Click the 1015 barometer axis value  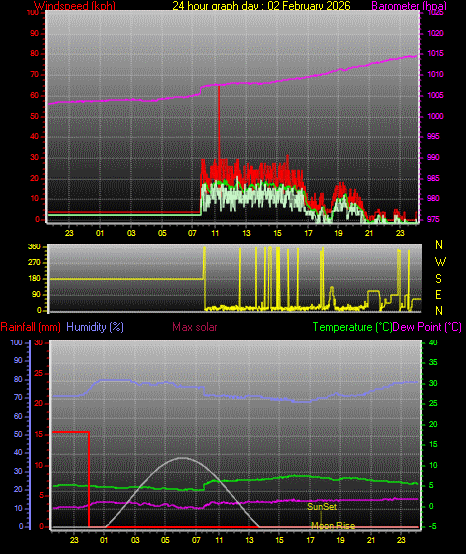[435, 53]
